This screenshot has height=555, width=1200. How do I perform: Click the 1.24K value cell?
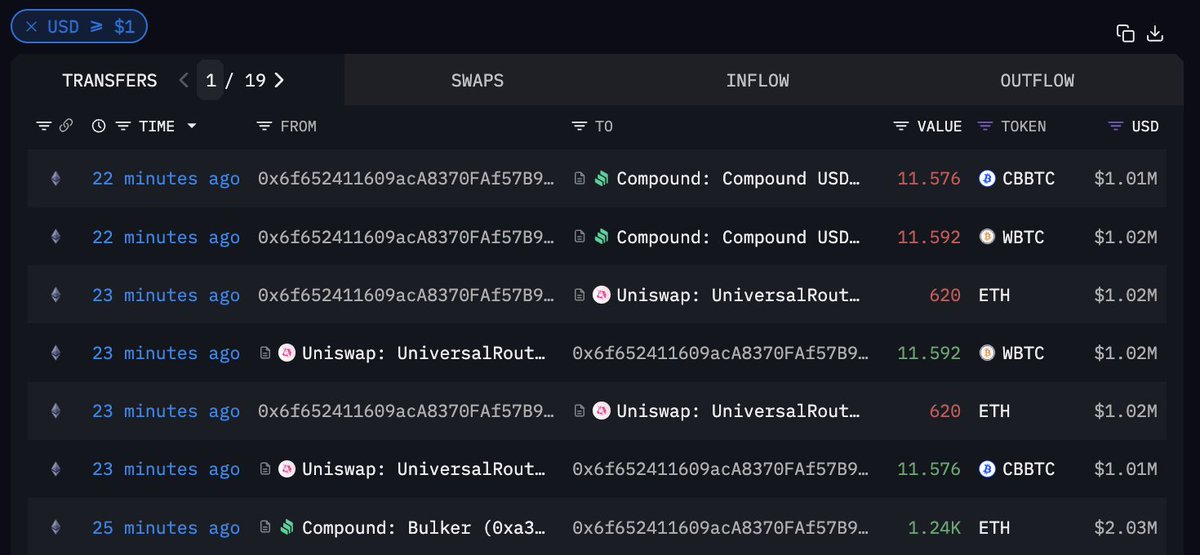tap(935, 527)
